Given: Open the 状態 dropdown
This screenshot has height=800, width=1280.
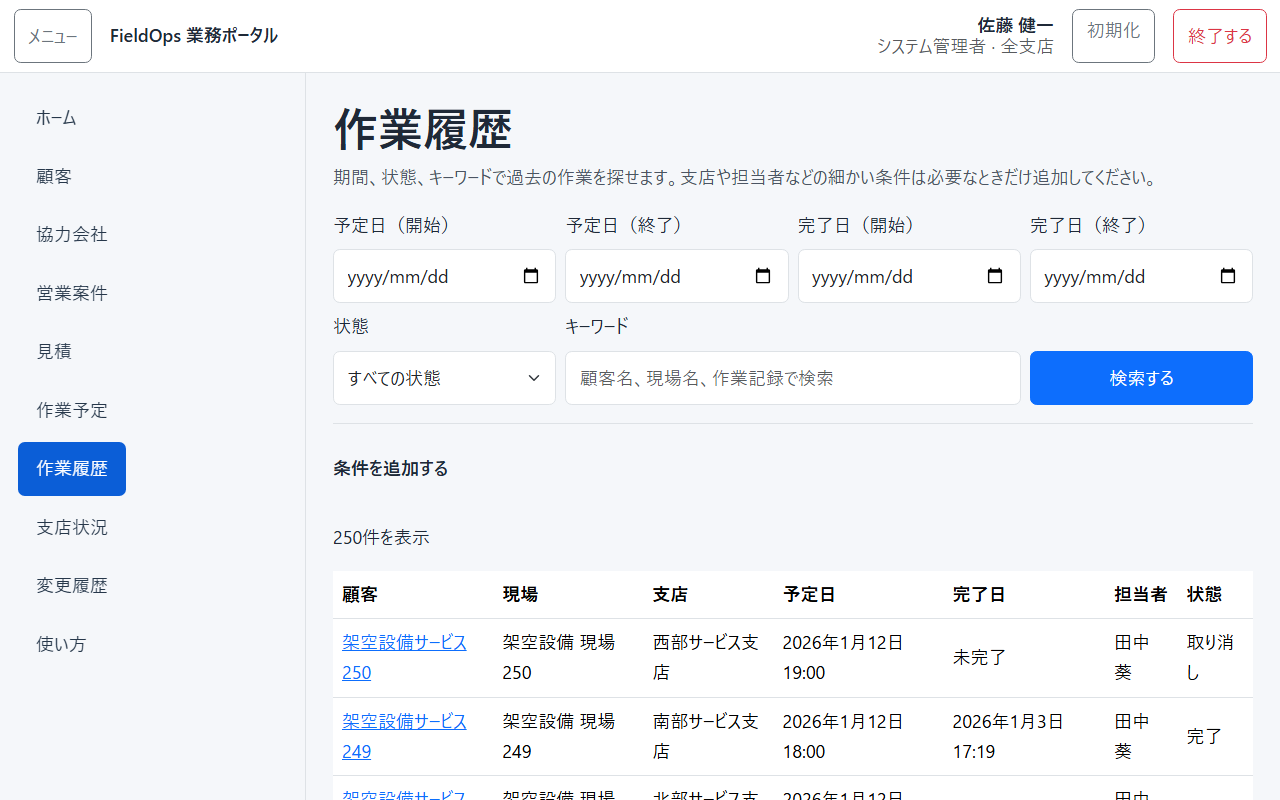Looking at the screenshot, I should 444,378.
